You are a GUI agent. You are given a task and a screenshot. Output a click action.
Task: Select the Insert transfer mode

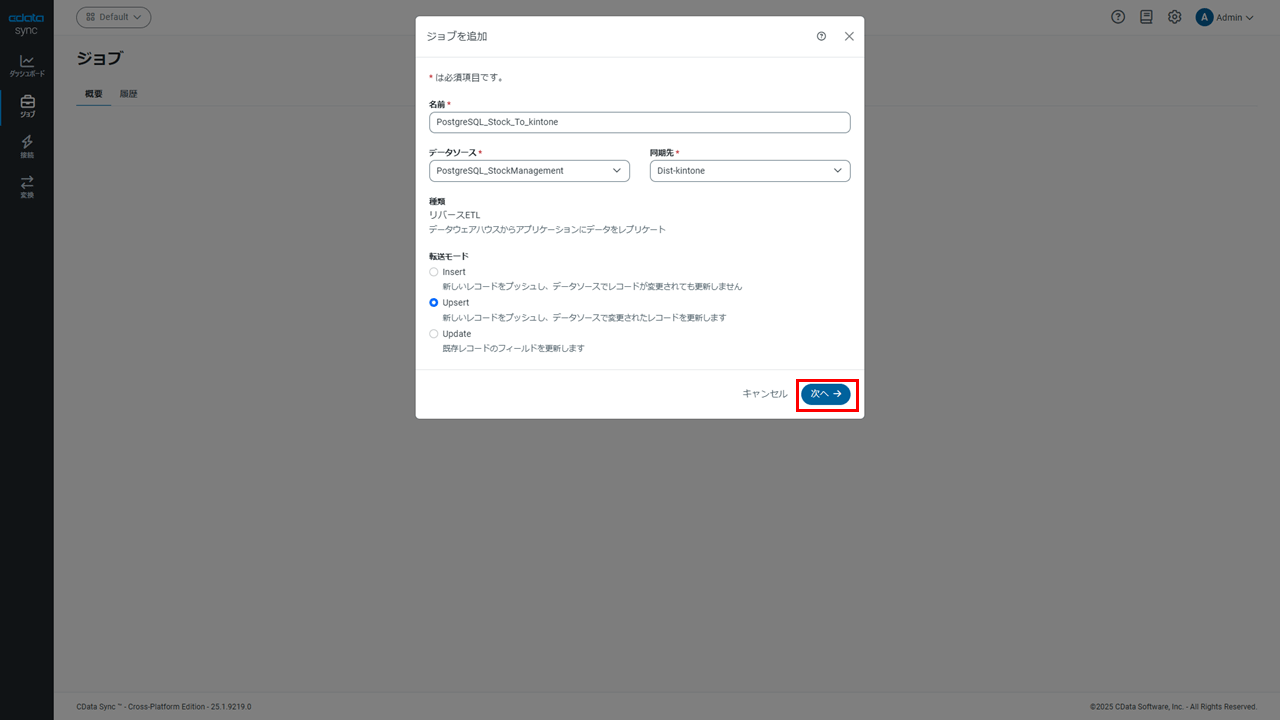(433, 272)
